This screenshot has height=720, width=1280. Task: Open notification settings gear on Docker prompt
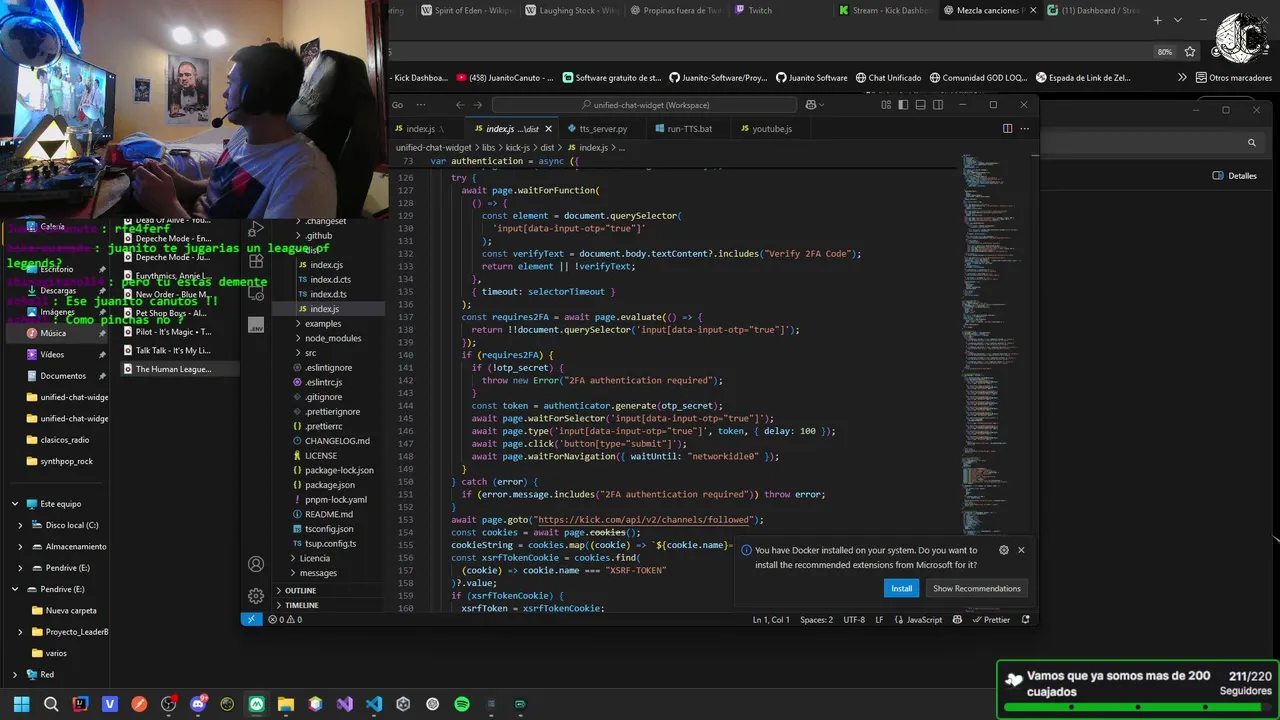(x=1003, y=550)
